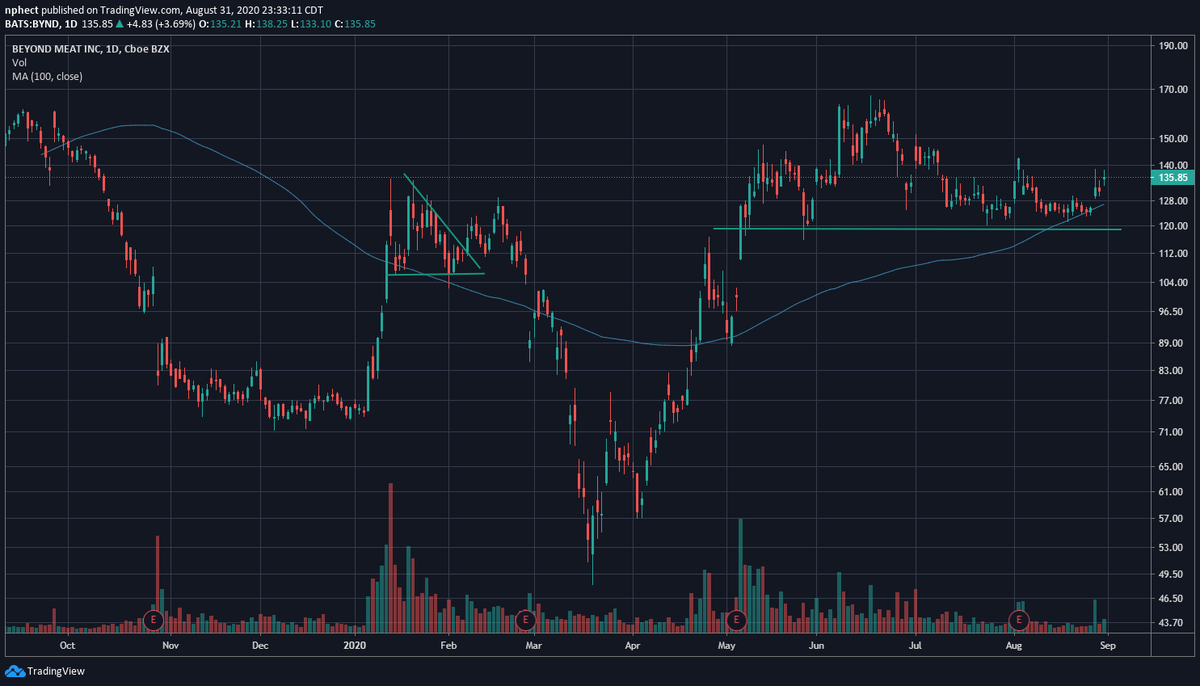The height and width of the screenshot is (686, 1200).
Task: Click the 71.00 price axis label
Action: 1171,432
